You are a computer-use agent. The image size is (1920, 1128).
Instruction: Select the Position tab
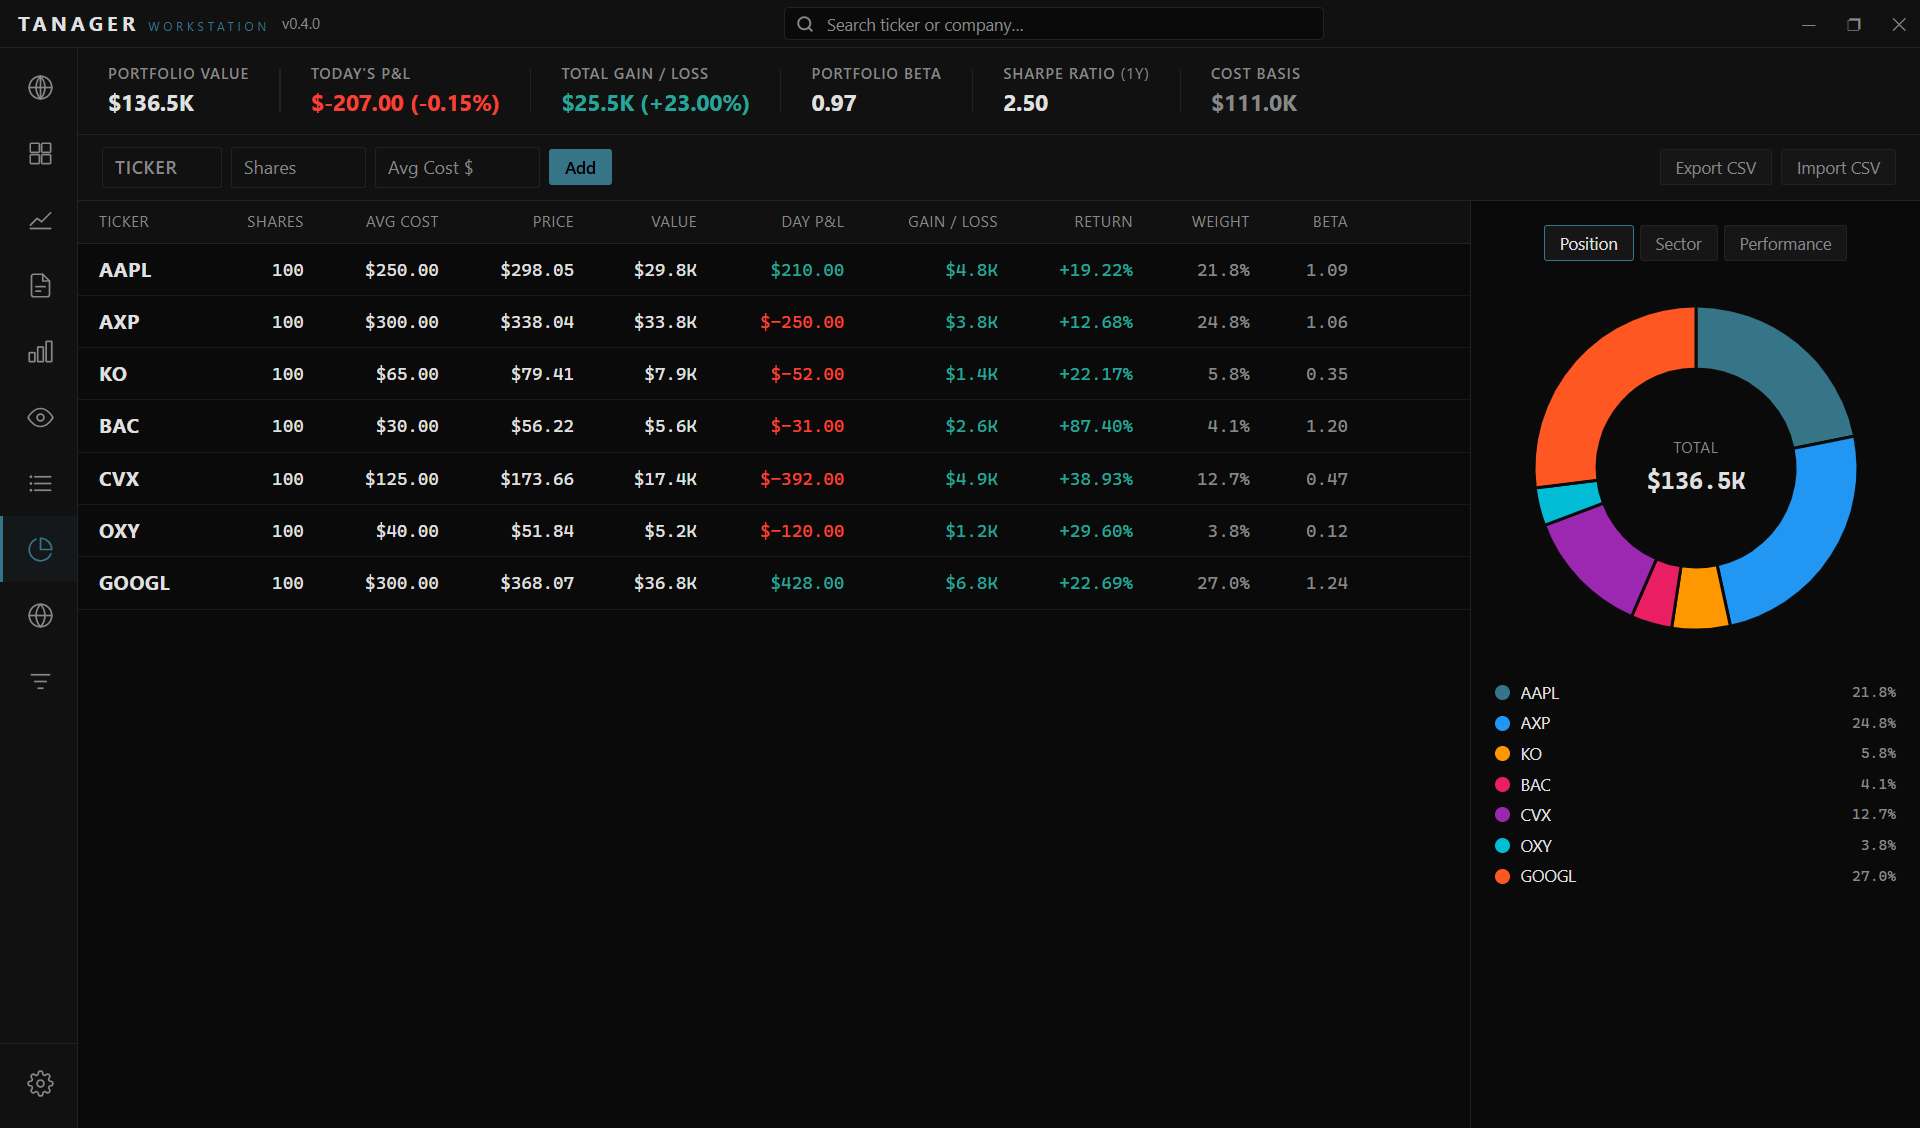pos(1588,244)
